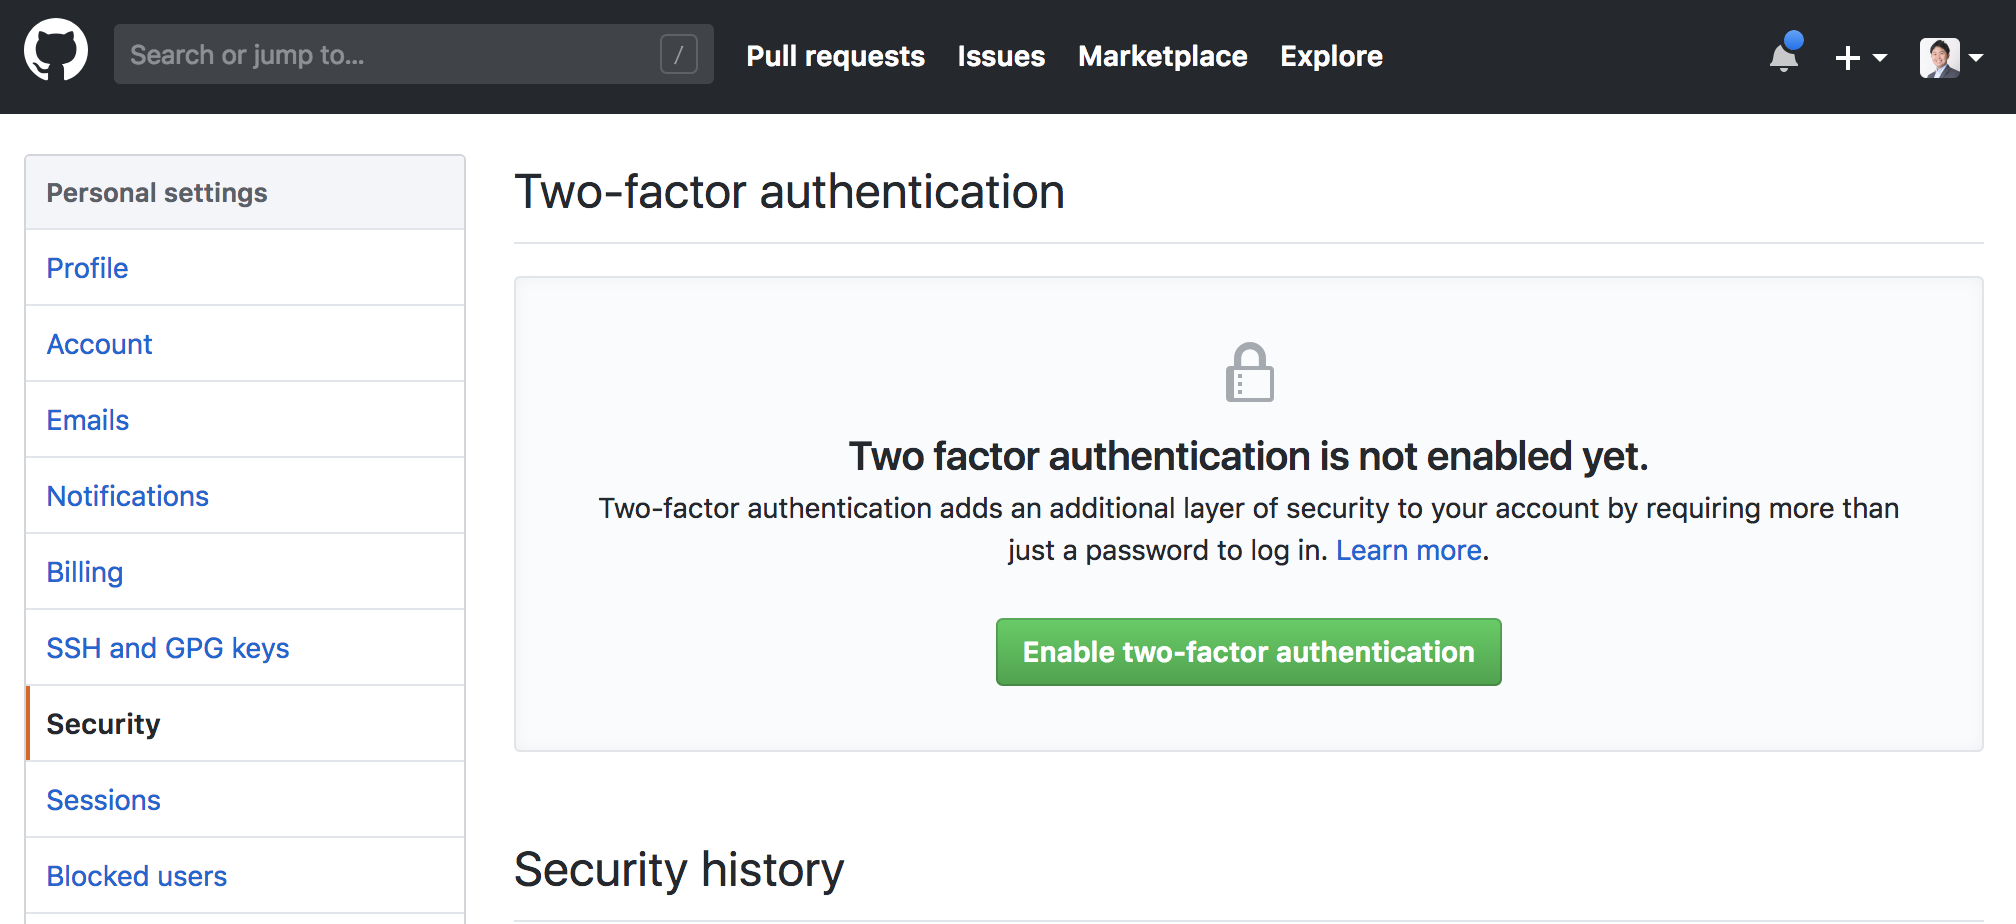This screenshot has height=924, width=2016.
Task: Browse the Marketplace
Action: [1162, 56]
